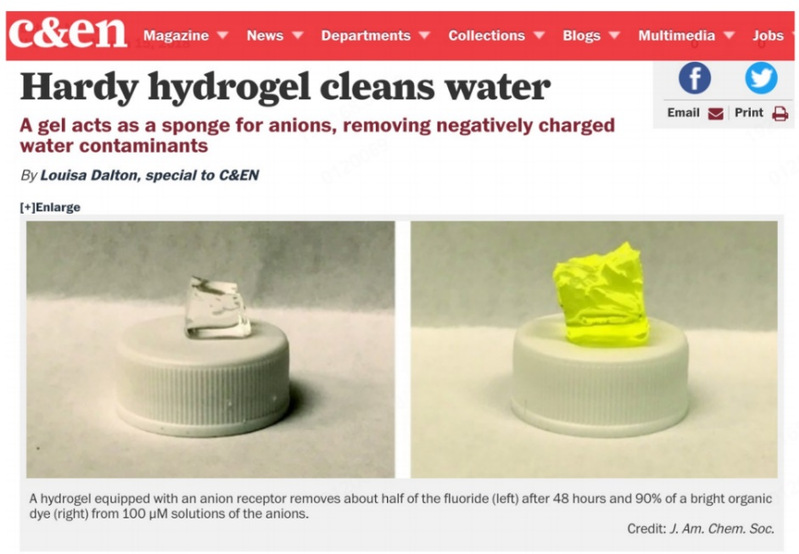Click the Print printer icon
The height and width of the screenshot is (554, 799).
point(780,113)
